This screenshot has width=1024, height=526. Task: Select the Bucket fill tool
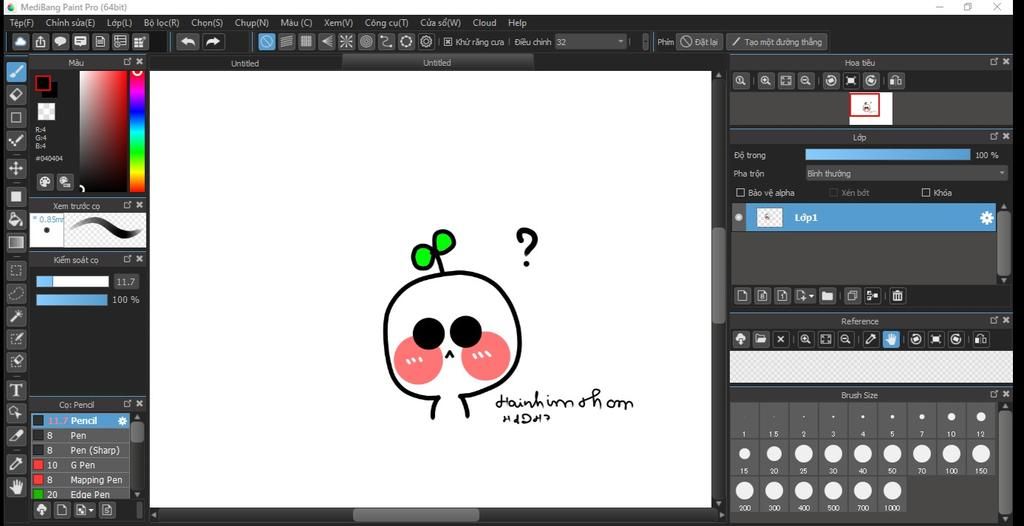click(16, 220)
